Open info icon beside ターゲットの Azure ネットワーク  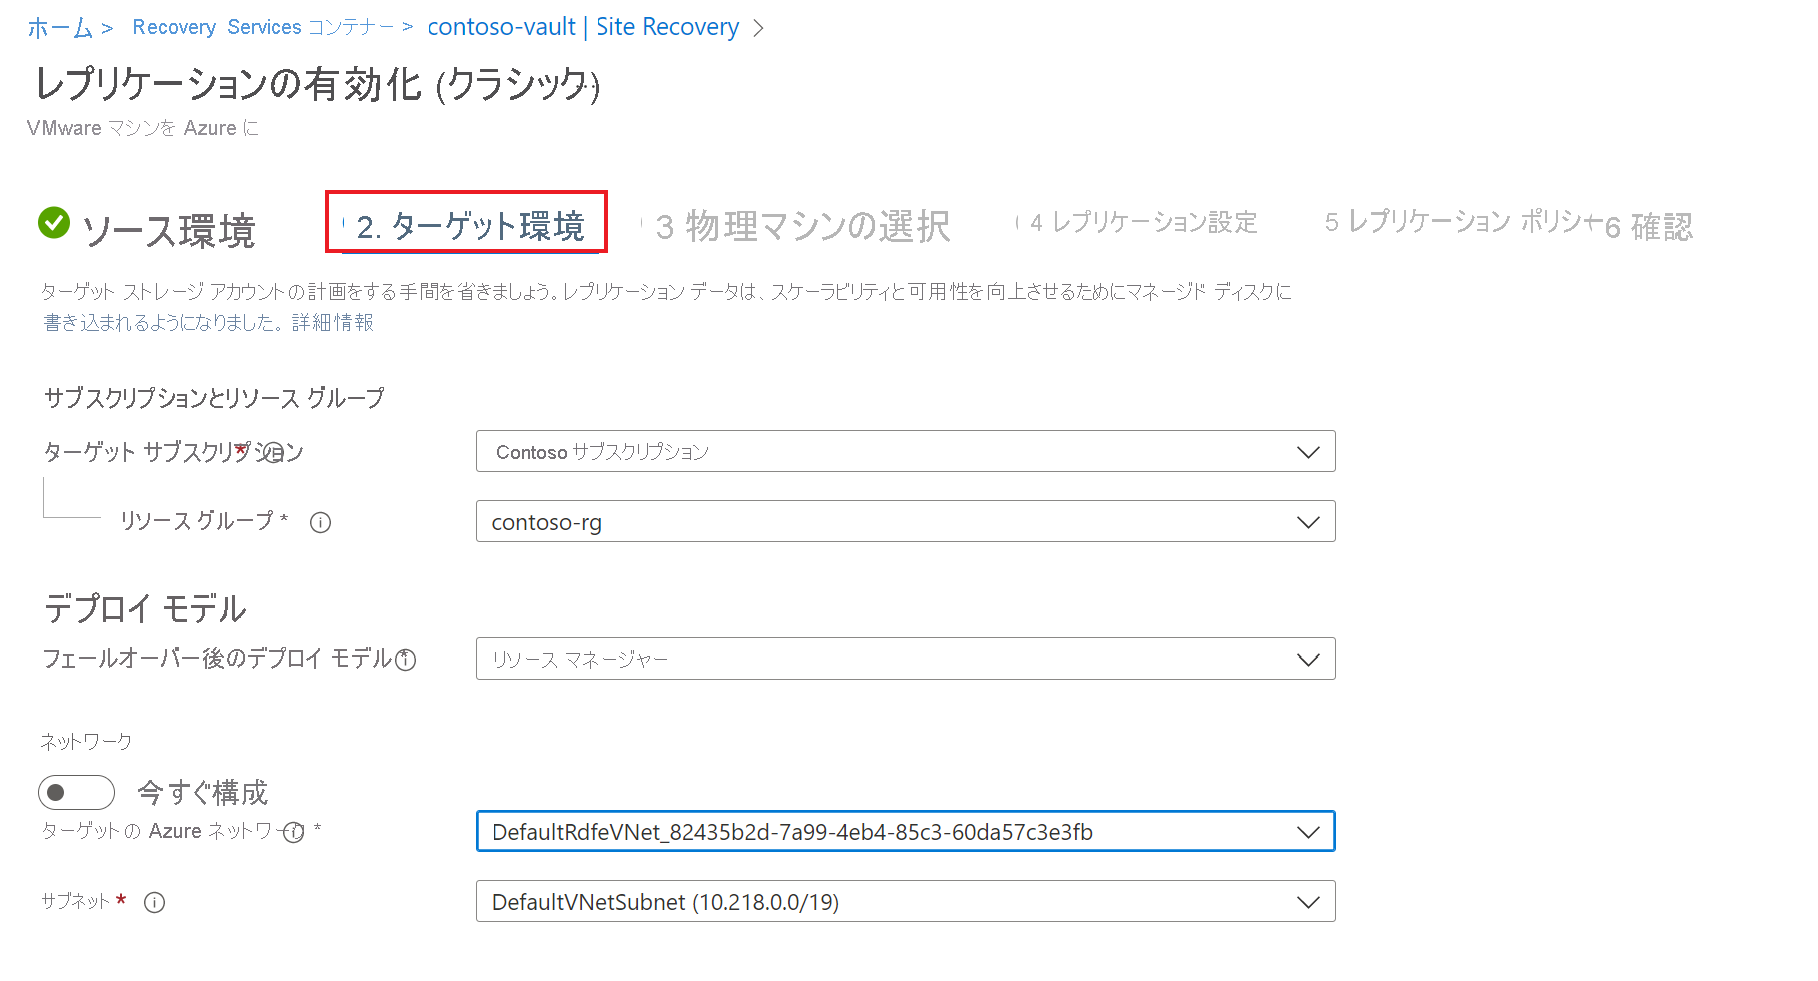pos(293,832)
